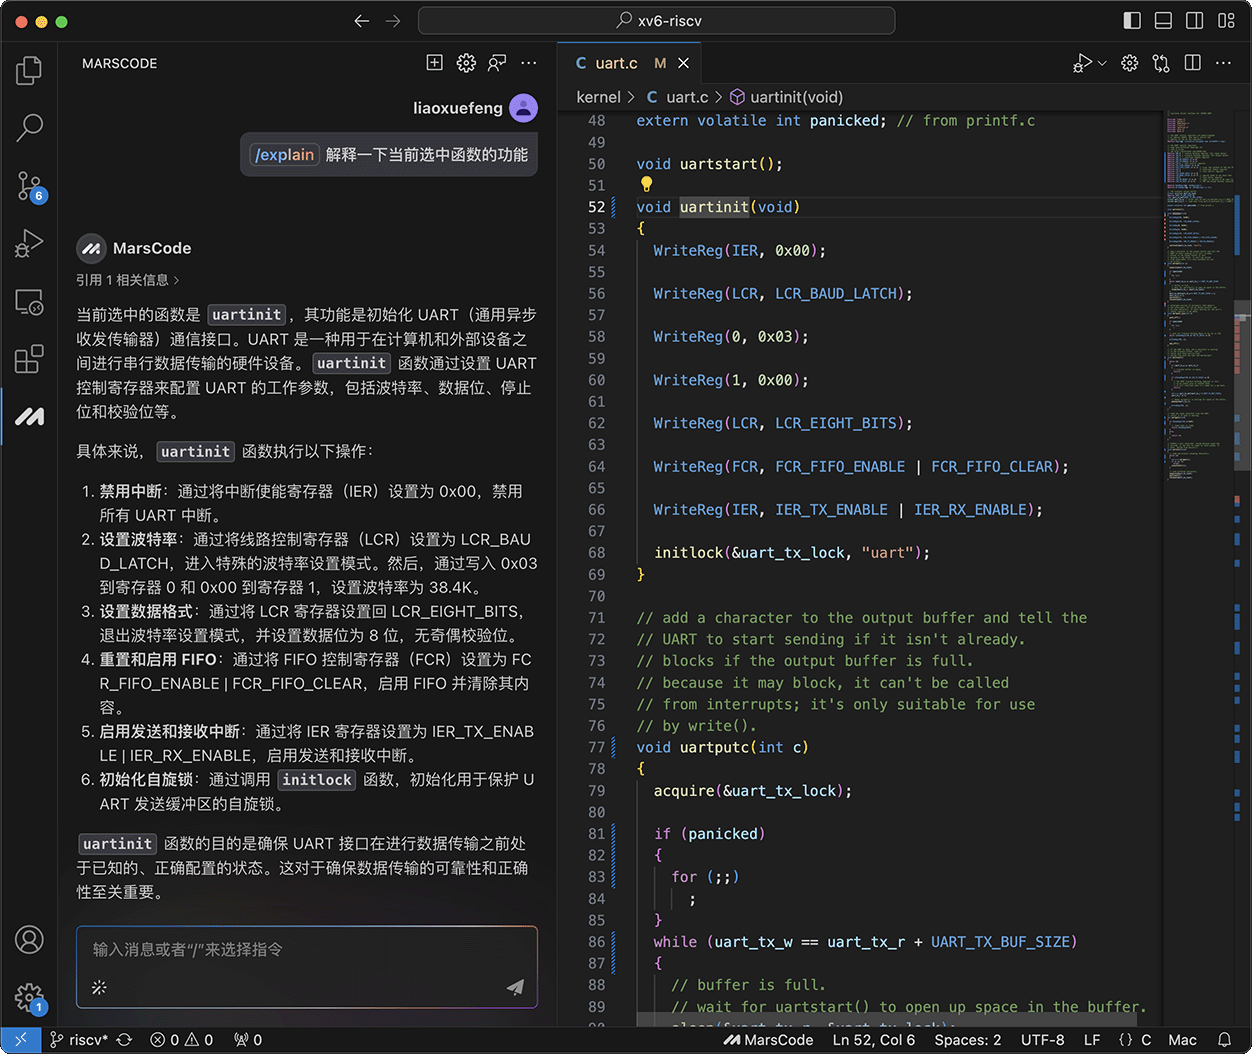Change UTF-8 file encoding
1252x1054 pixels.
coord(1042,1040)
